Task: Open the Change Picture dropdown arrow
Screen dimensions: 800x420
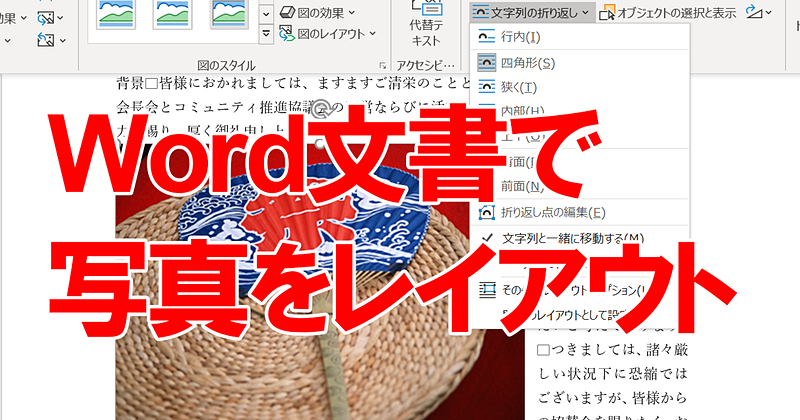Action: 61,19
